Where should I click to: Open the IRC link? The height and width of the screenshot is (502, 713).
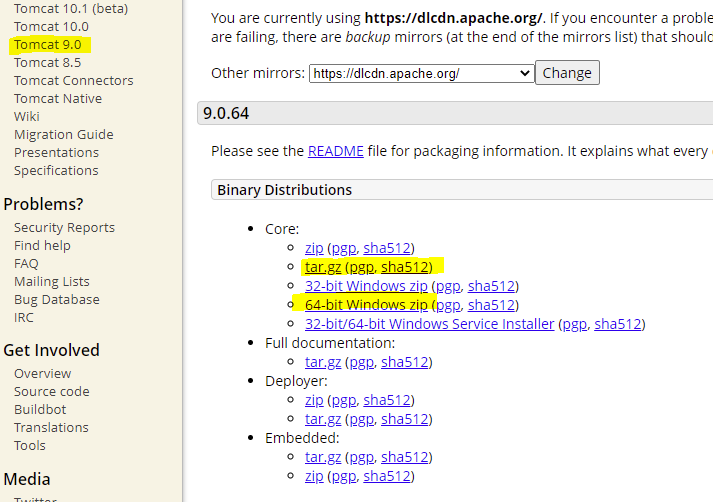[x=24, y=317]
